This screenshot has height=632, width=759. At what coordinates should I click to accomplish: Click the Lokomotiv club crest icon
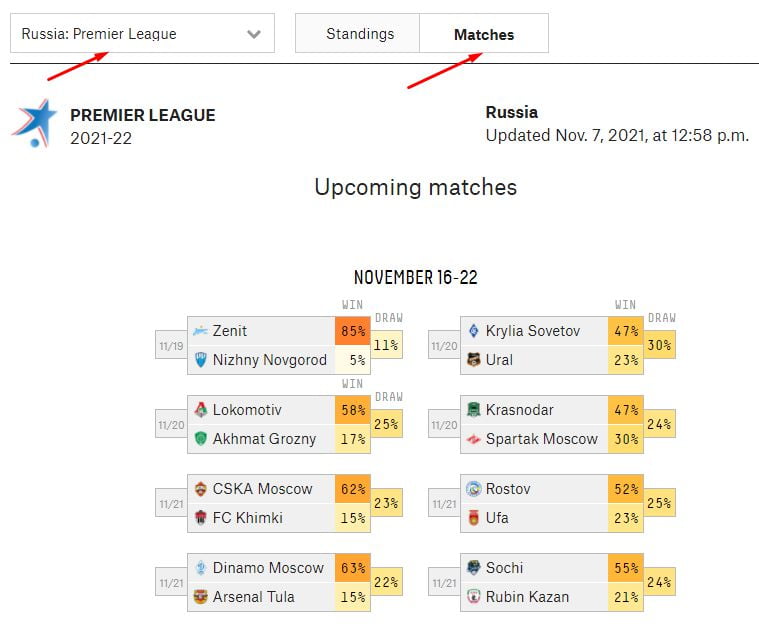pyautogui.click(x=200, y=410)
